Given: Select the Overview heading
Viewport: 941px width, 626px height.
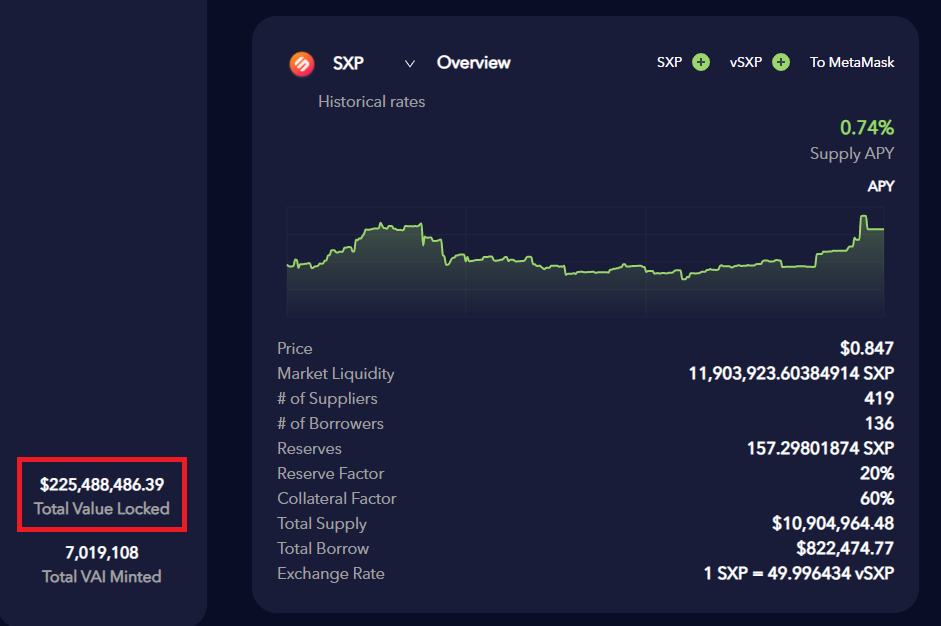Looking at the screenshot, I should 474,62.
